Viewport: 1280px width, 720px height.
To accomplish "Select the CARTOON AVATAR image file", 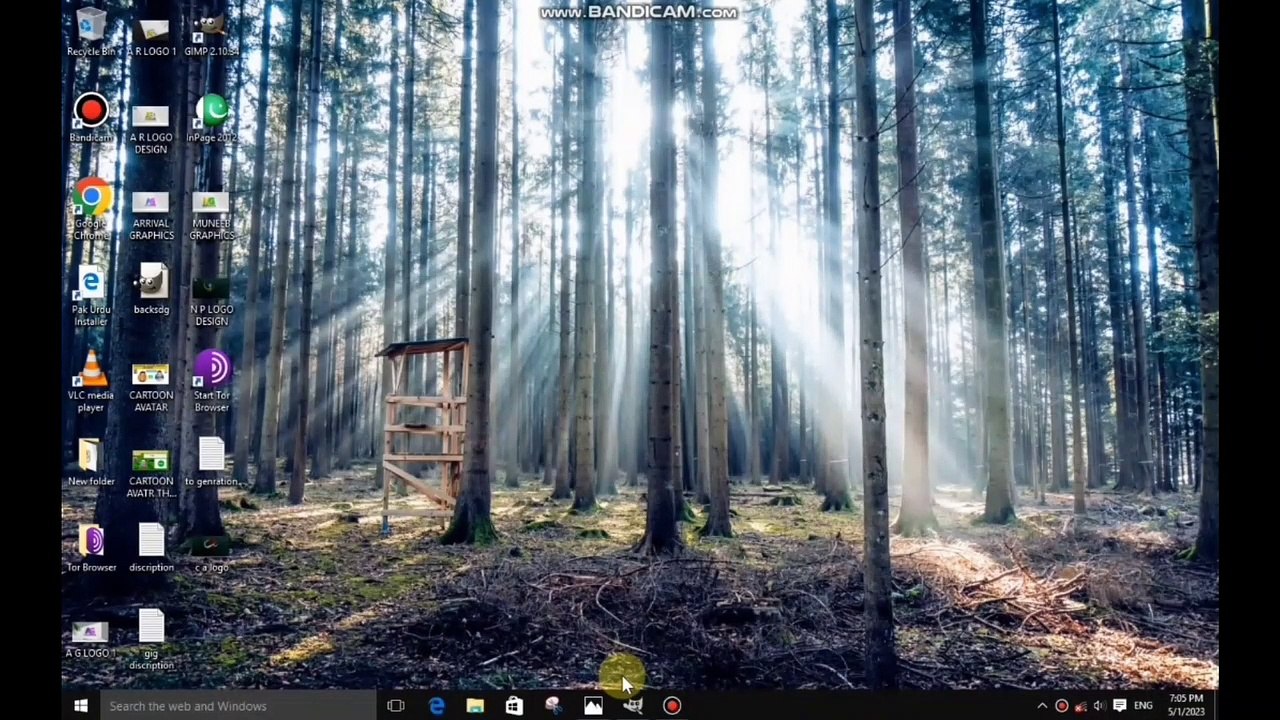I will point(151,376).
